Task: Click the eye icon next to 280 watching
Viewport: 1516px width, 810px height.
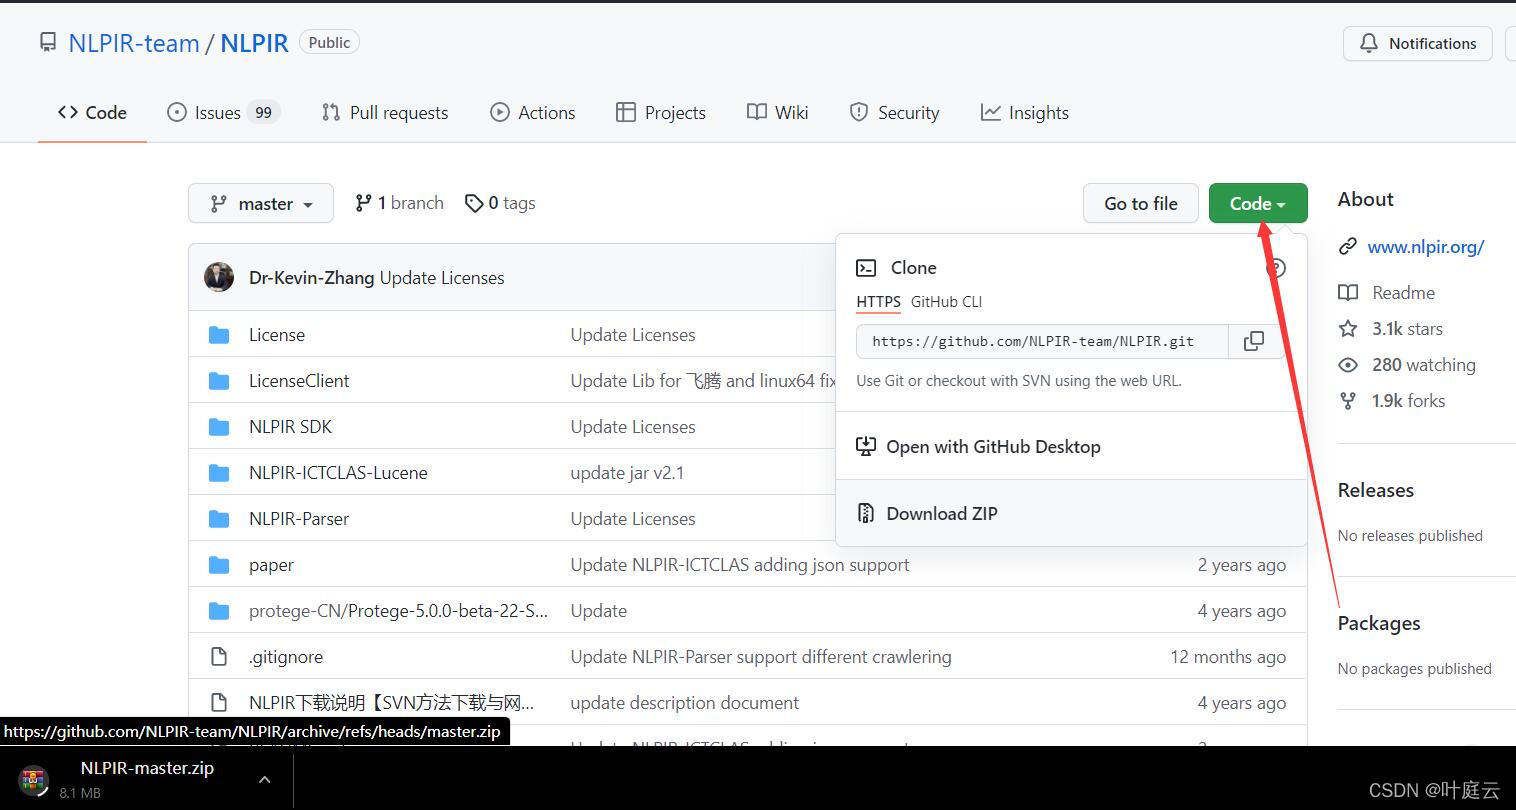Action: [1348, 365]
